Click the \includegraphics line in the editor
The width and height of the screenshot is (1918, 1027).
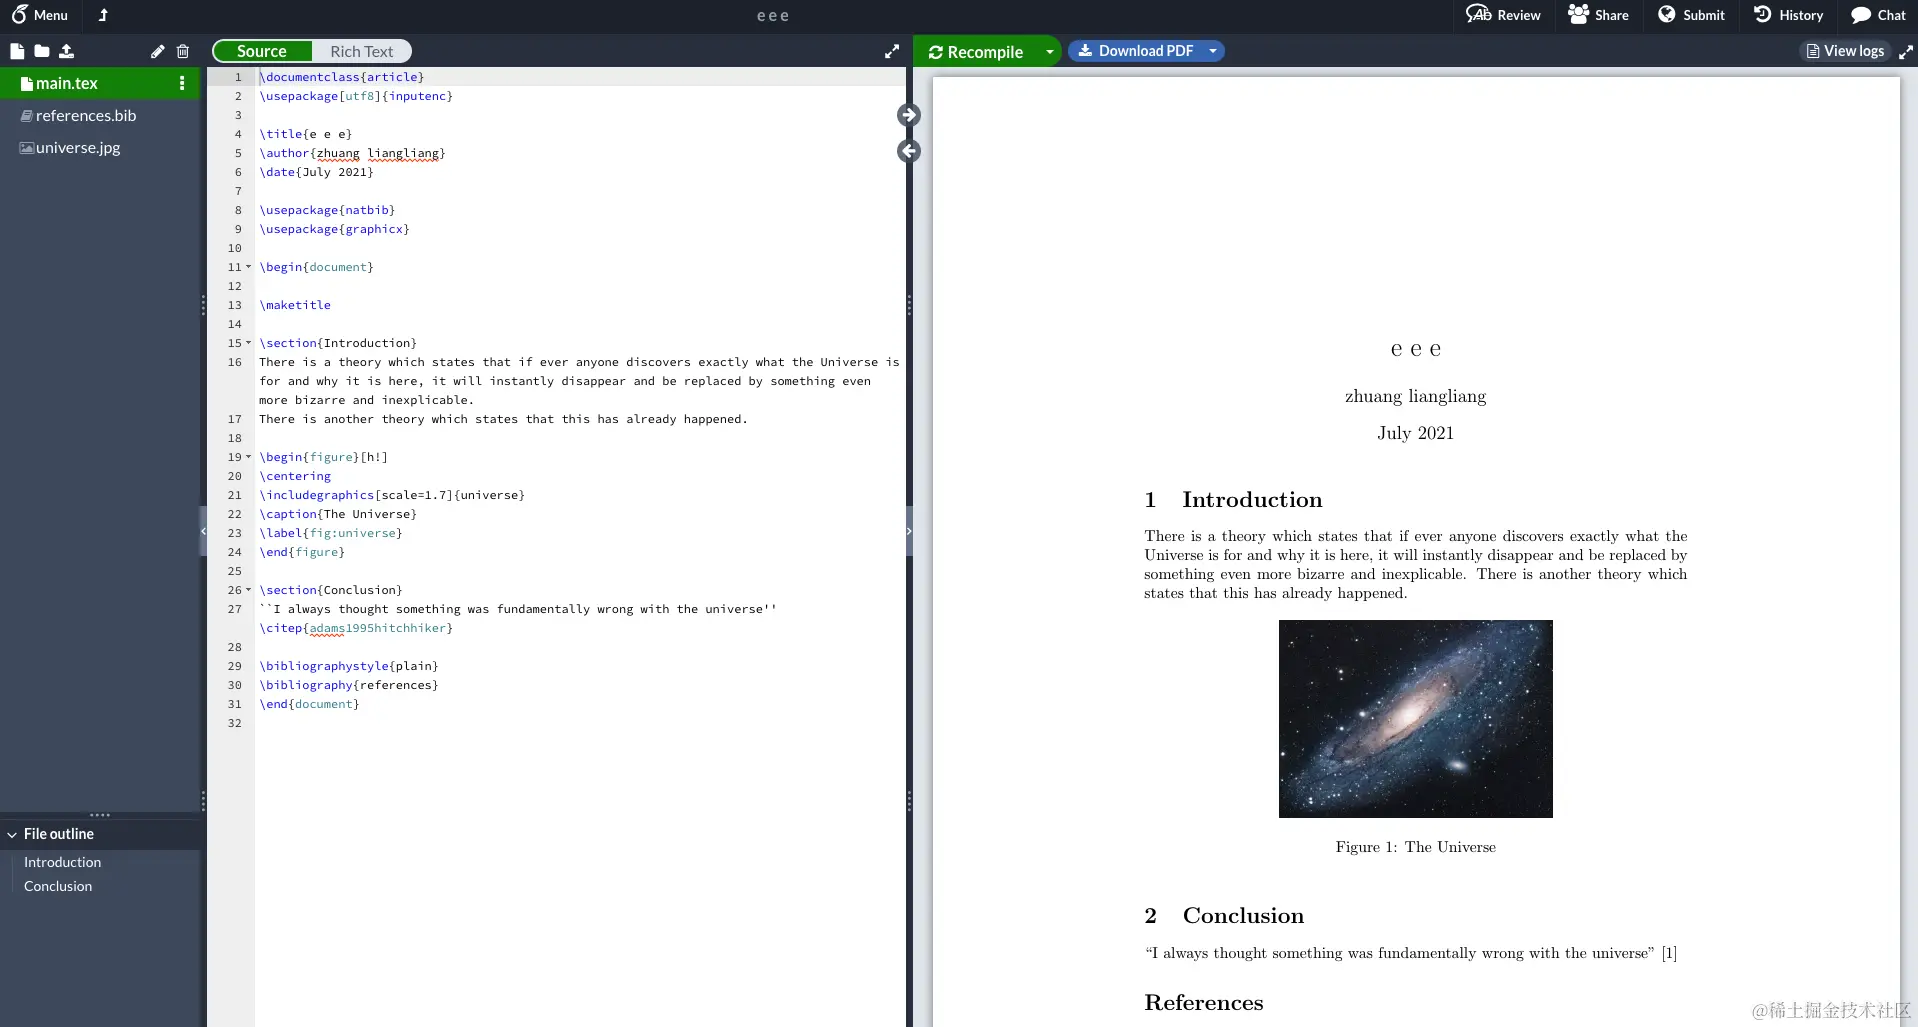392,495
